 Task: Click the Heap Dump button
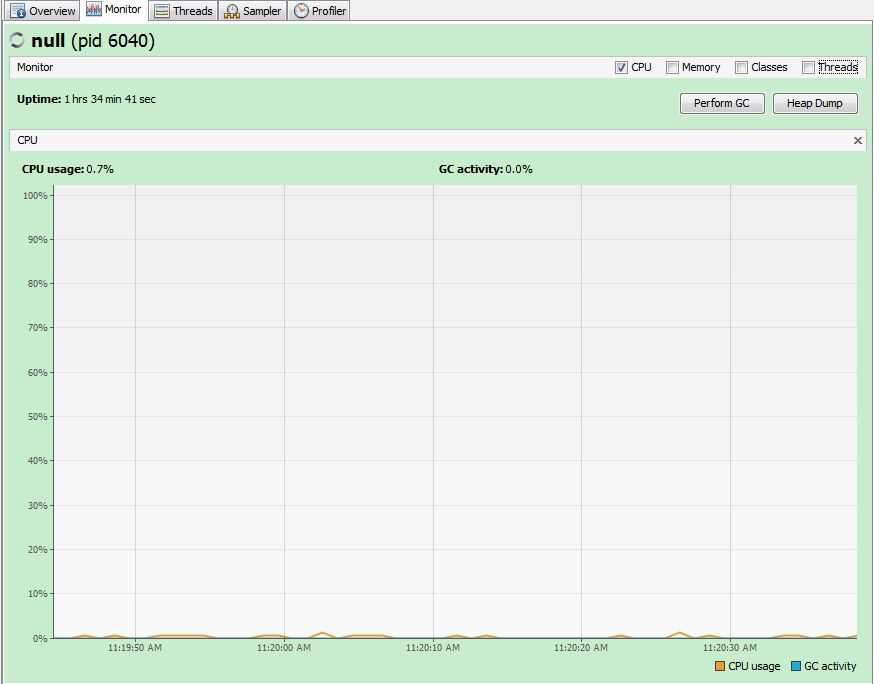click(x=815, y=103)
